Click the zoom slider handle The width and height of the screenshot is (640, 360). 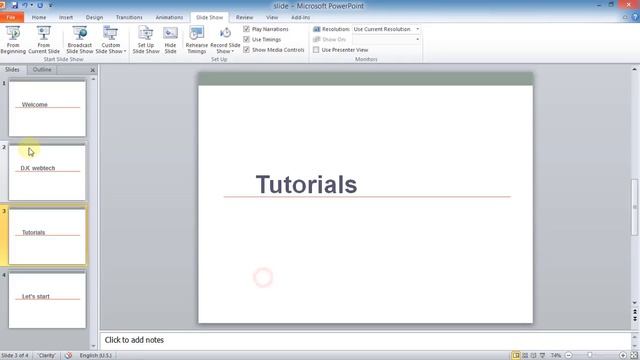590,356
